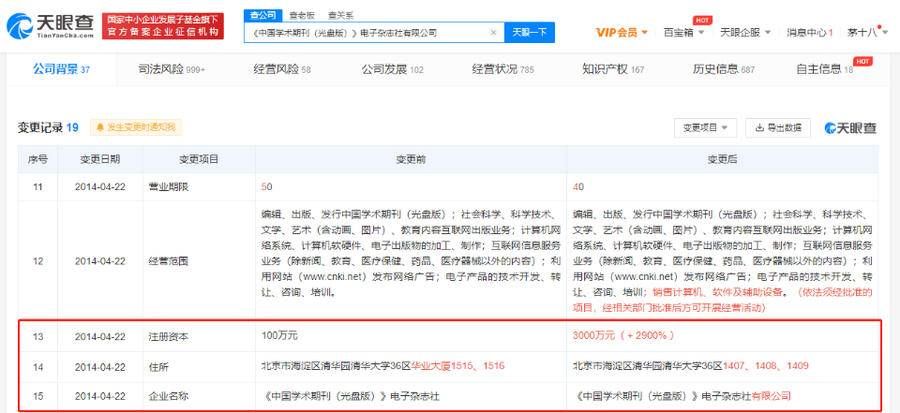The image size is (900, 413).
Task: Click the 序号 column header
Action: [38, 159]
